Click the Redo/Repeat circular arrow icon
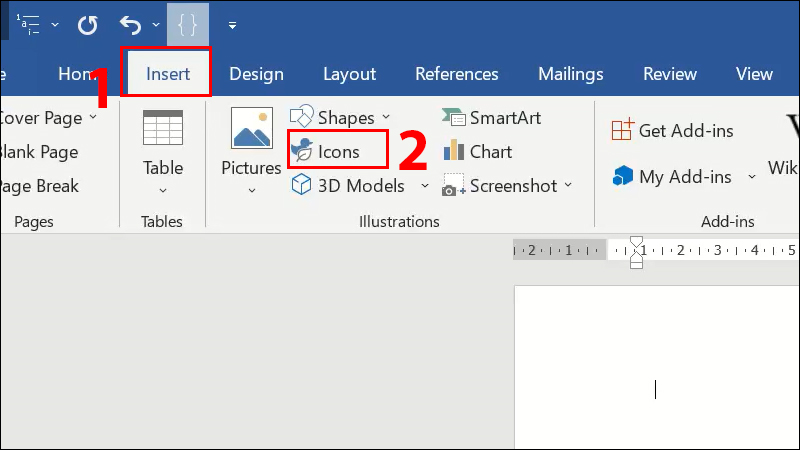This screenshot has height=450, width=800. pos(88,23)
